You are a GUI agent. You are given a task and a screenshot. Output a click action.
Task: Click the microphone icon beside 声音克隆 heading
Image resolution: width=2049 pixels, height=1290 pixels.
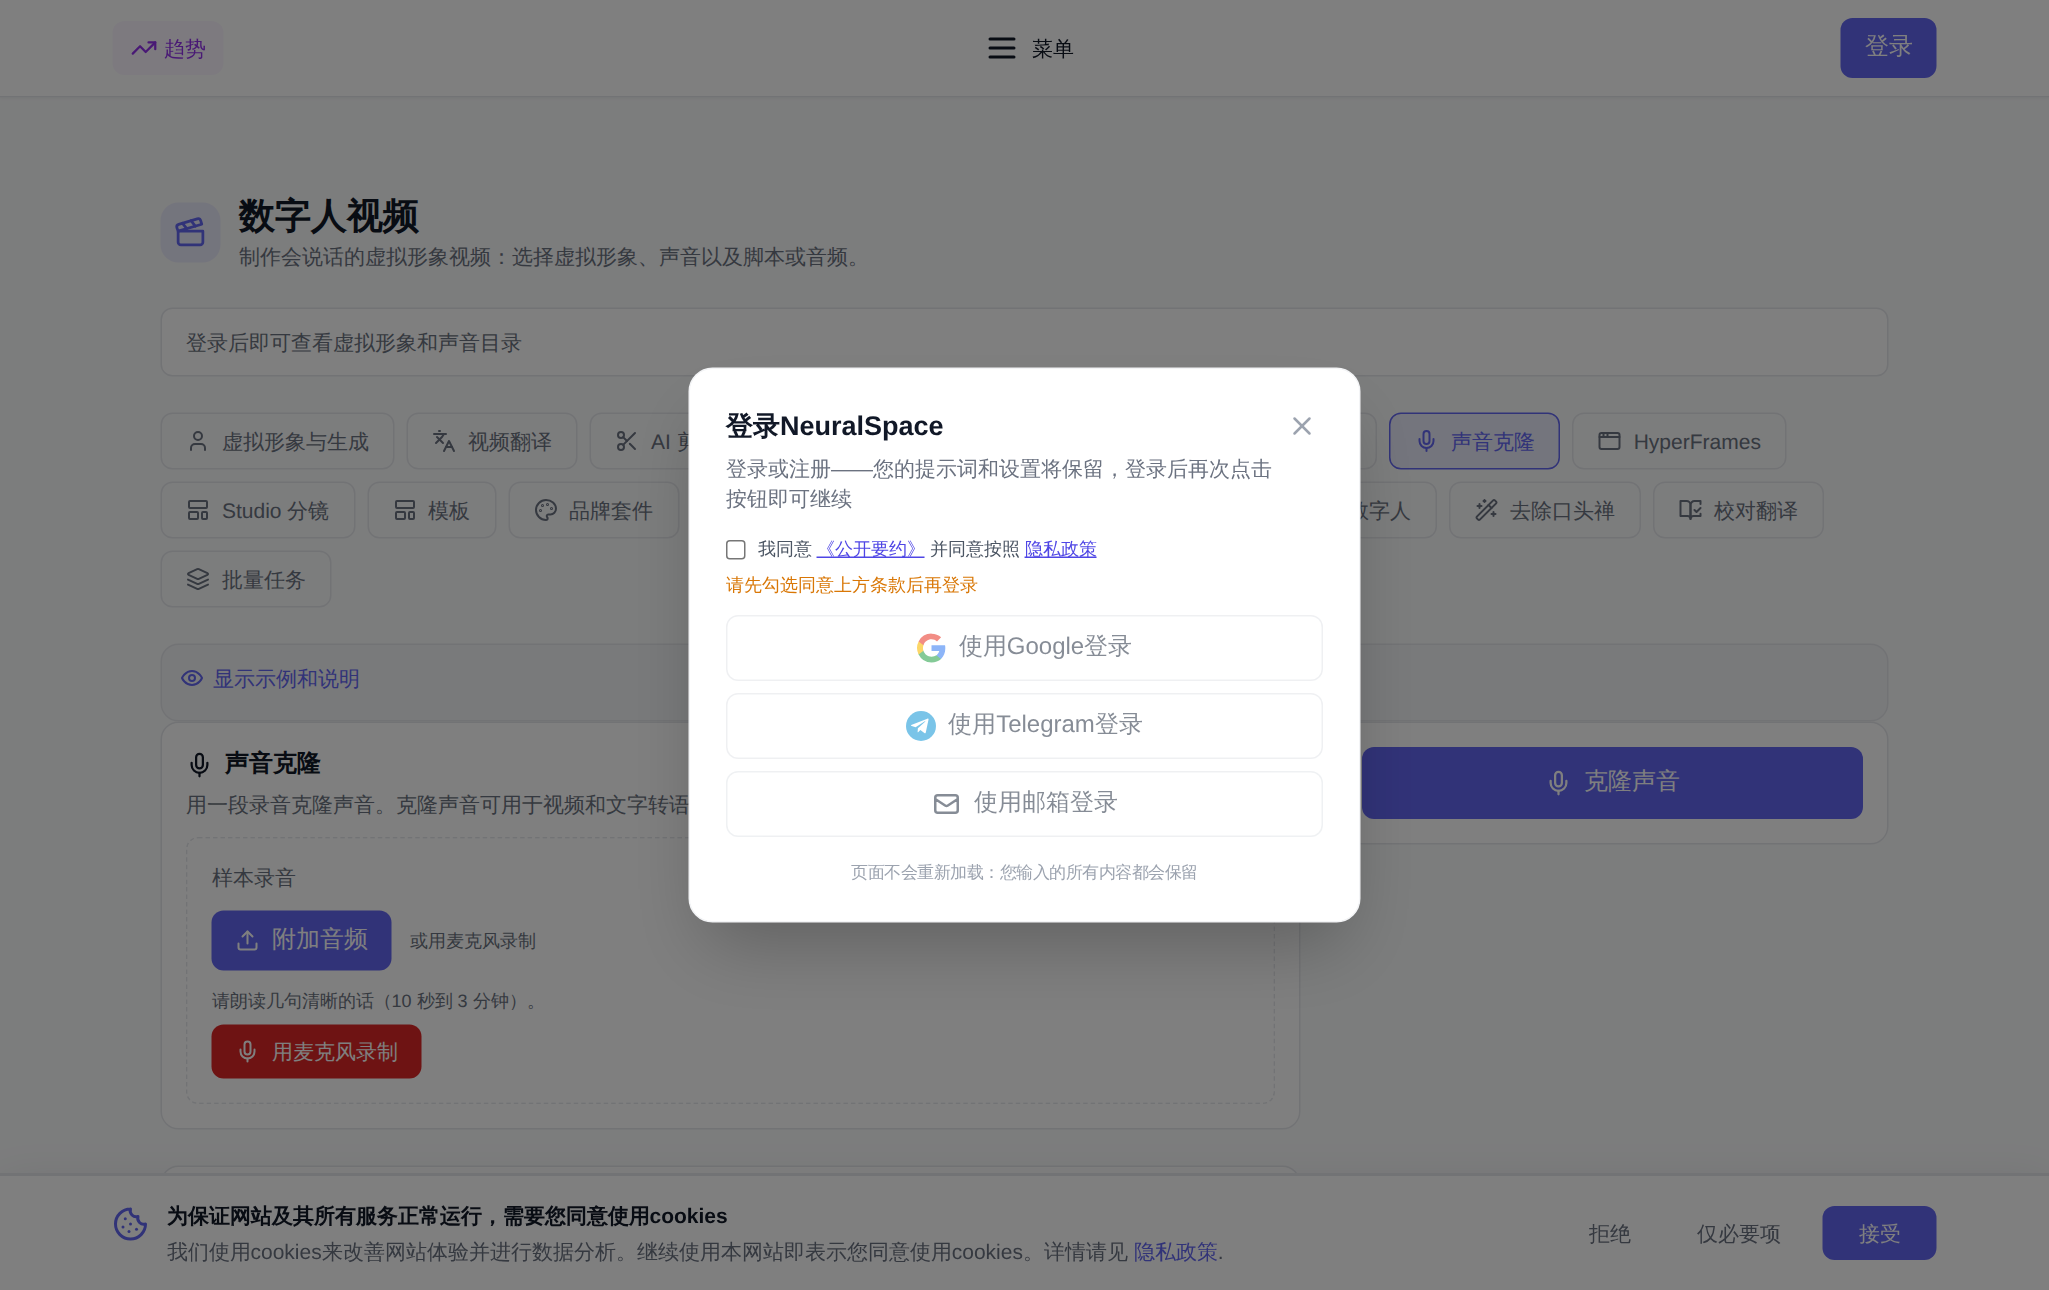point(199,764)
